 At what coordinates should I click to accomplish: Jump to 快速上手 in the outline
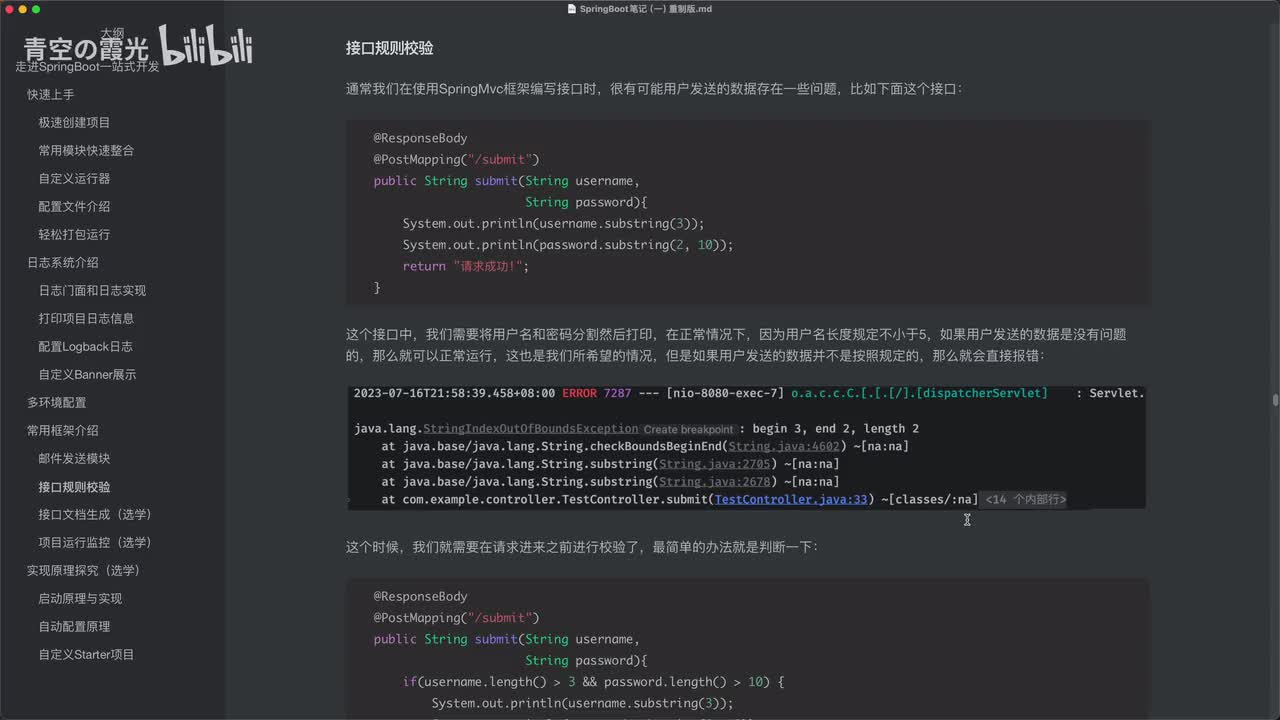[50, 94]
